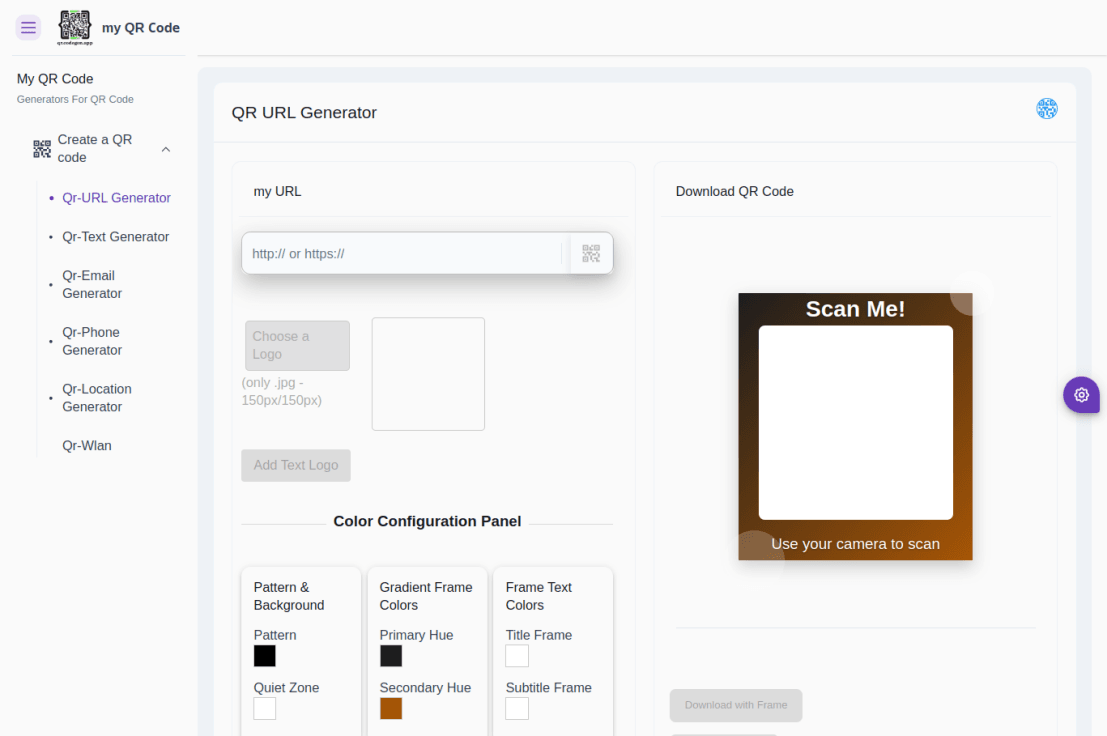Click the Add Text Logo button
The width and height of the screenshot is (1107, 736).
(296, 466)
